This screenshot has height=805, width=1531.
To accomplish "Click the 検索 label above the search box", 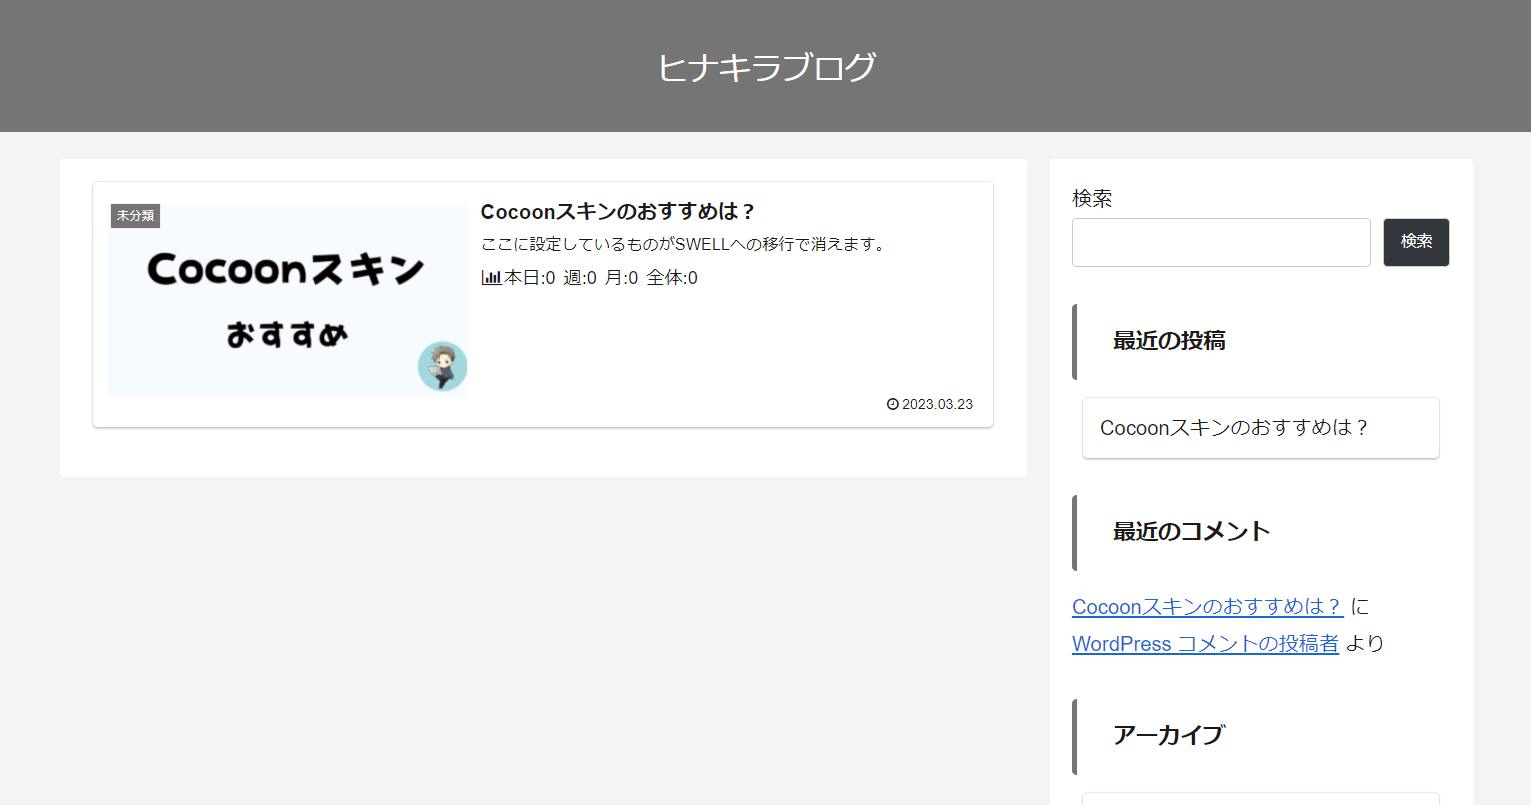I will [1092, 198].
